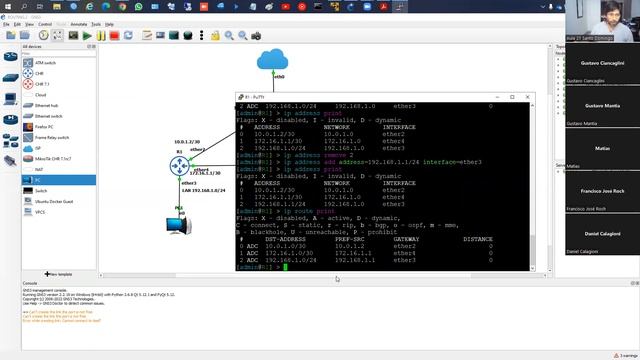Select the Insert a picture tool
Screen dimensions: 640x360
tap(160, 36)
